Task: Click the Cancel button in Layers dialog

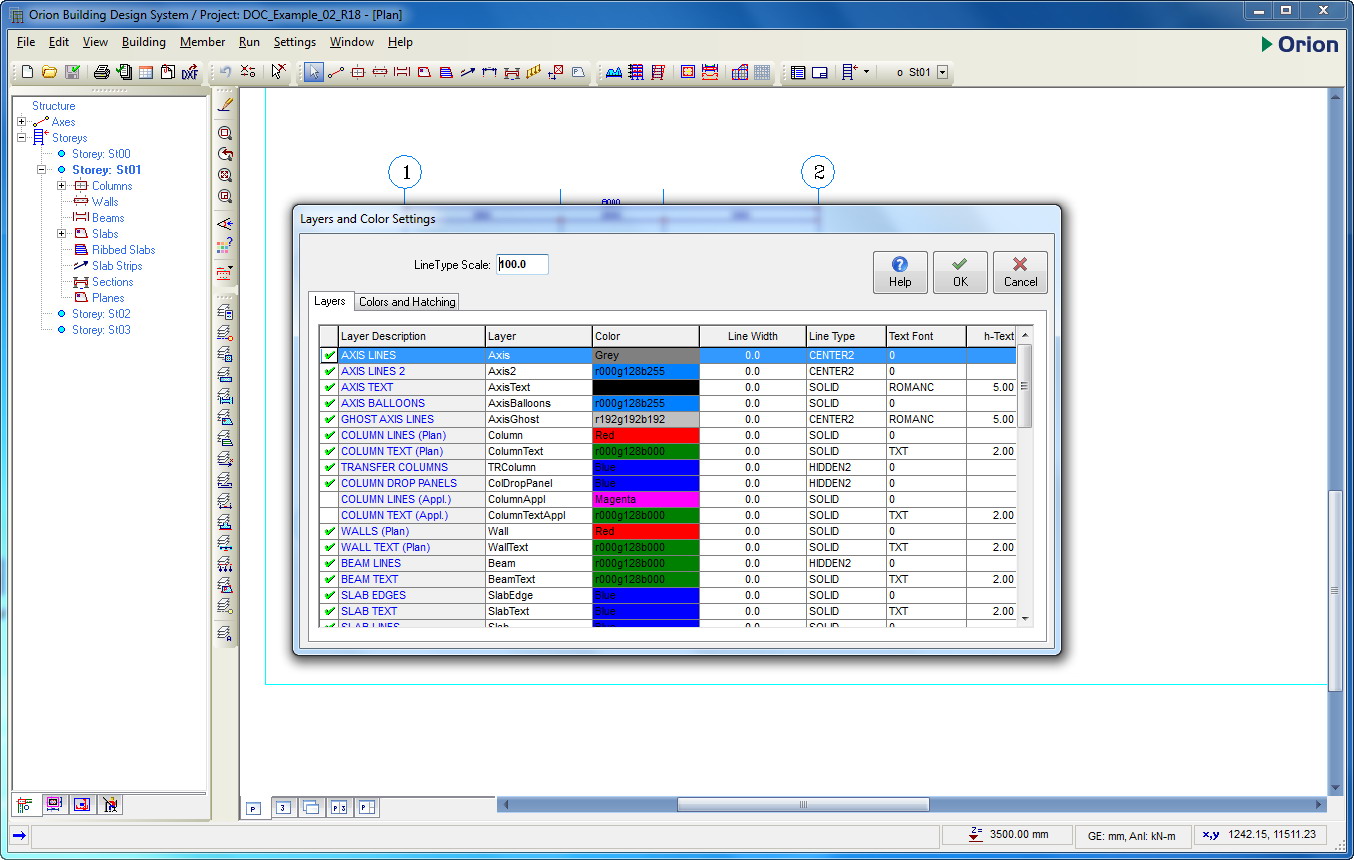Action: (x=1020, y=272)
